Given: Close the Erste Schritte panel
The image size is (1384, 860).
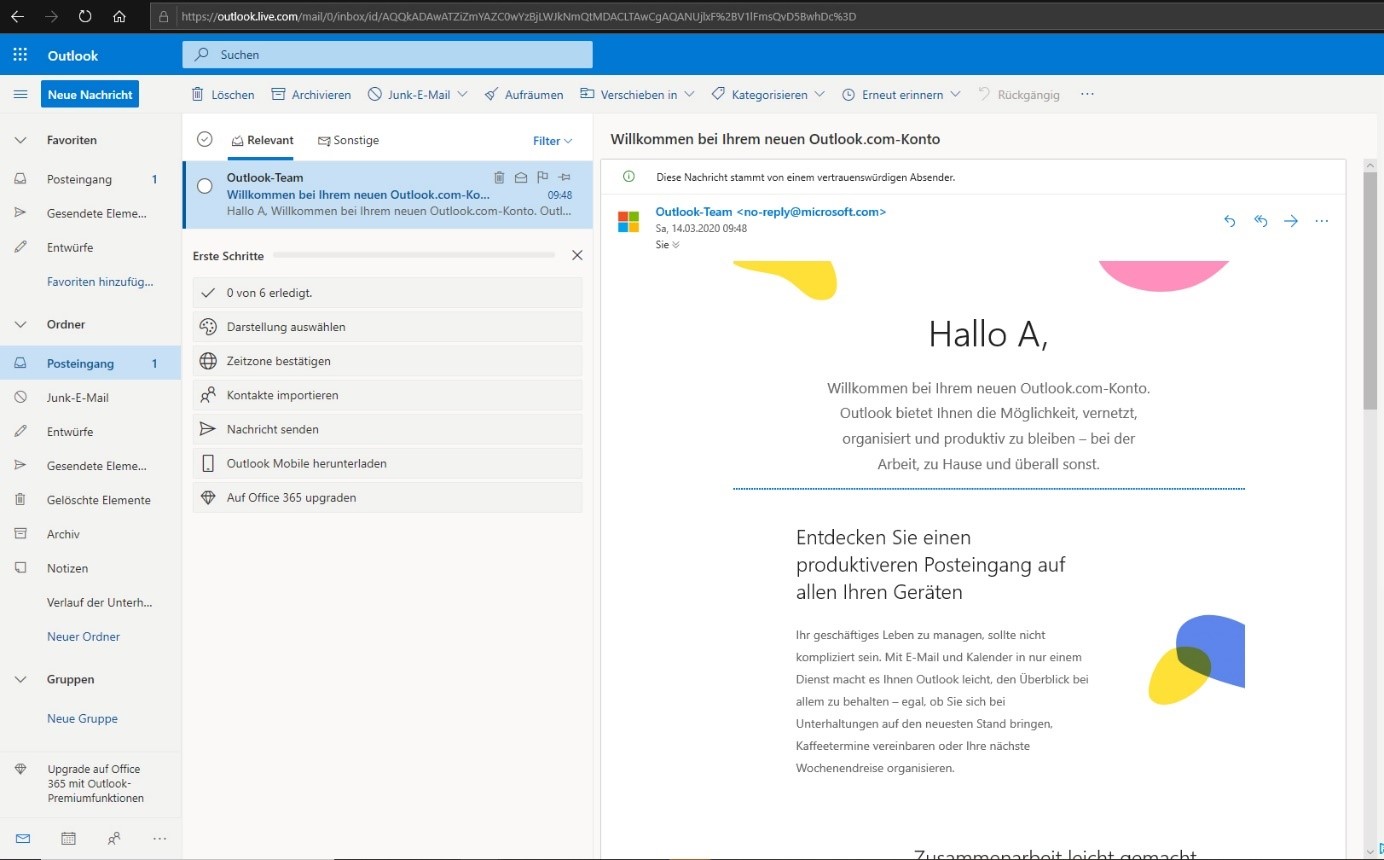Looking at the screenshot, I should 577,256.
